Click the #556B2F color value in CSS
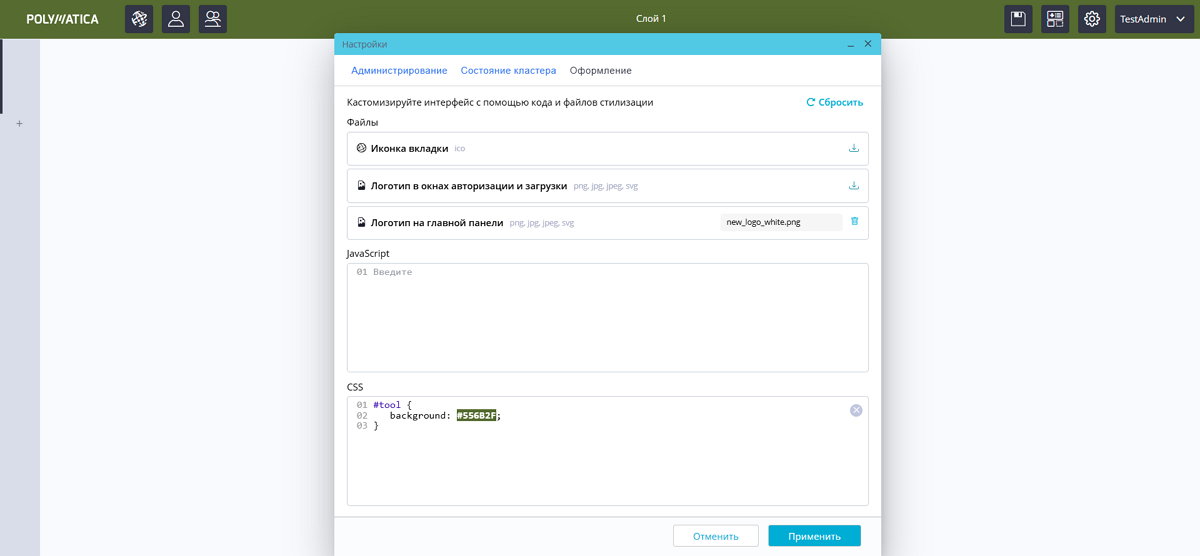This screenshot has width=1200, height=556. coord(477,415)
